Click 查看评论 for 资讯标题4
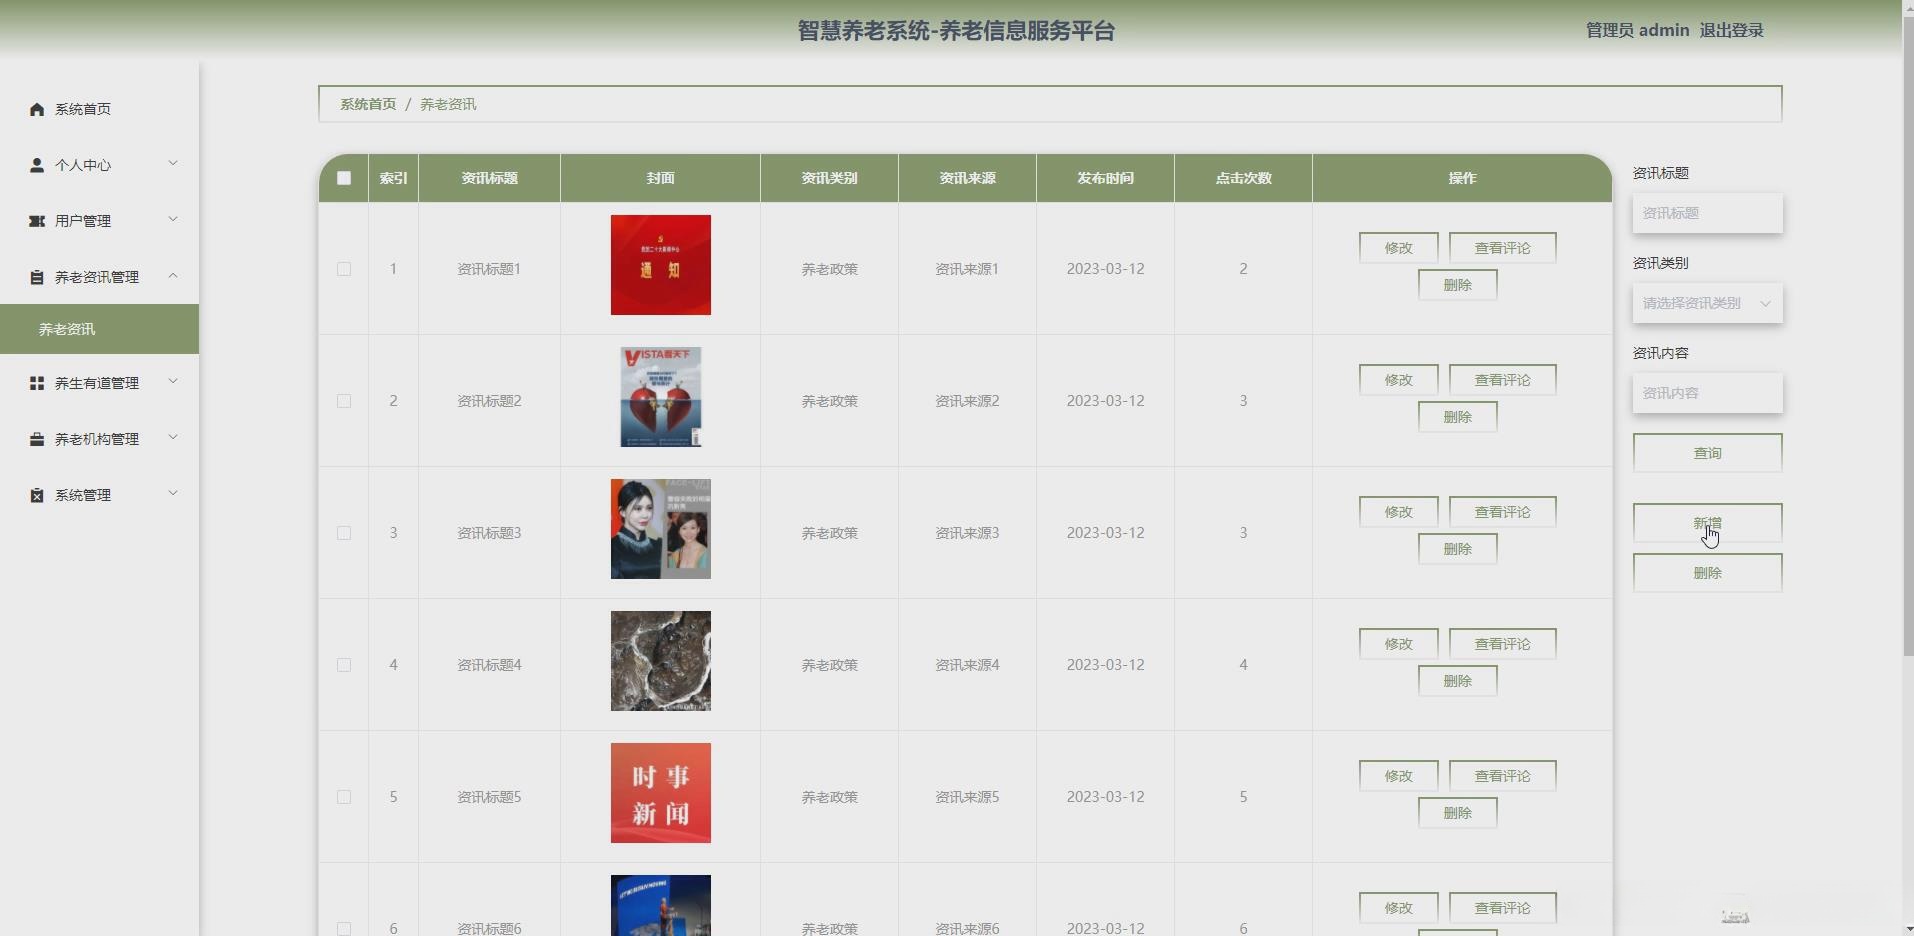Screen dimensions: 1914x936 [1502, 644]
